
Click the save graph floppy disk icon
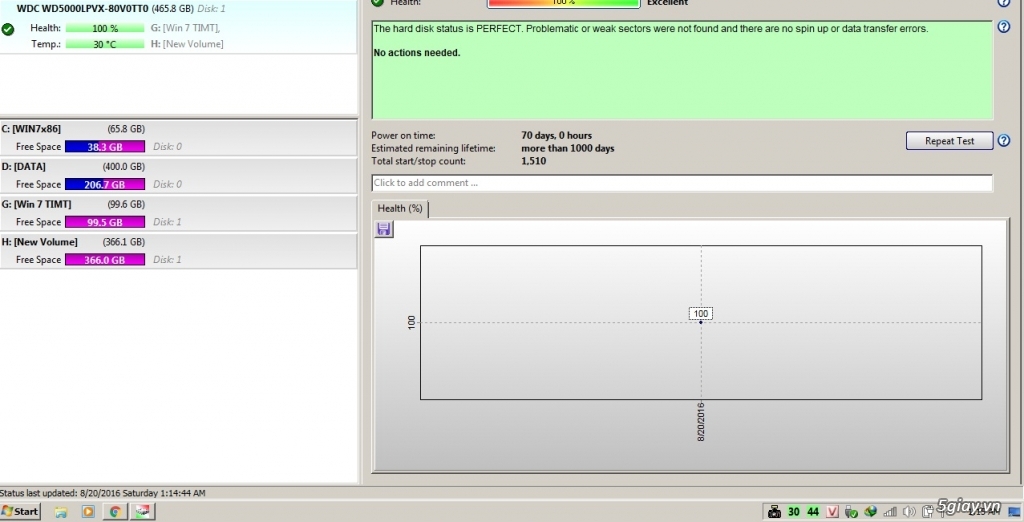tap(384, 230)
